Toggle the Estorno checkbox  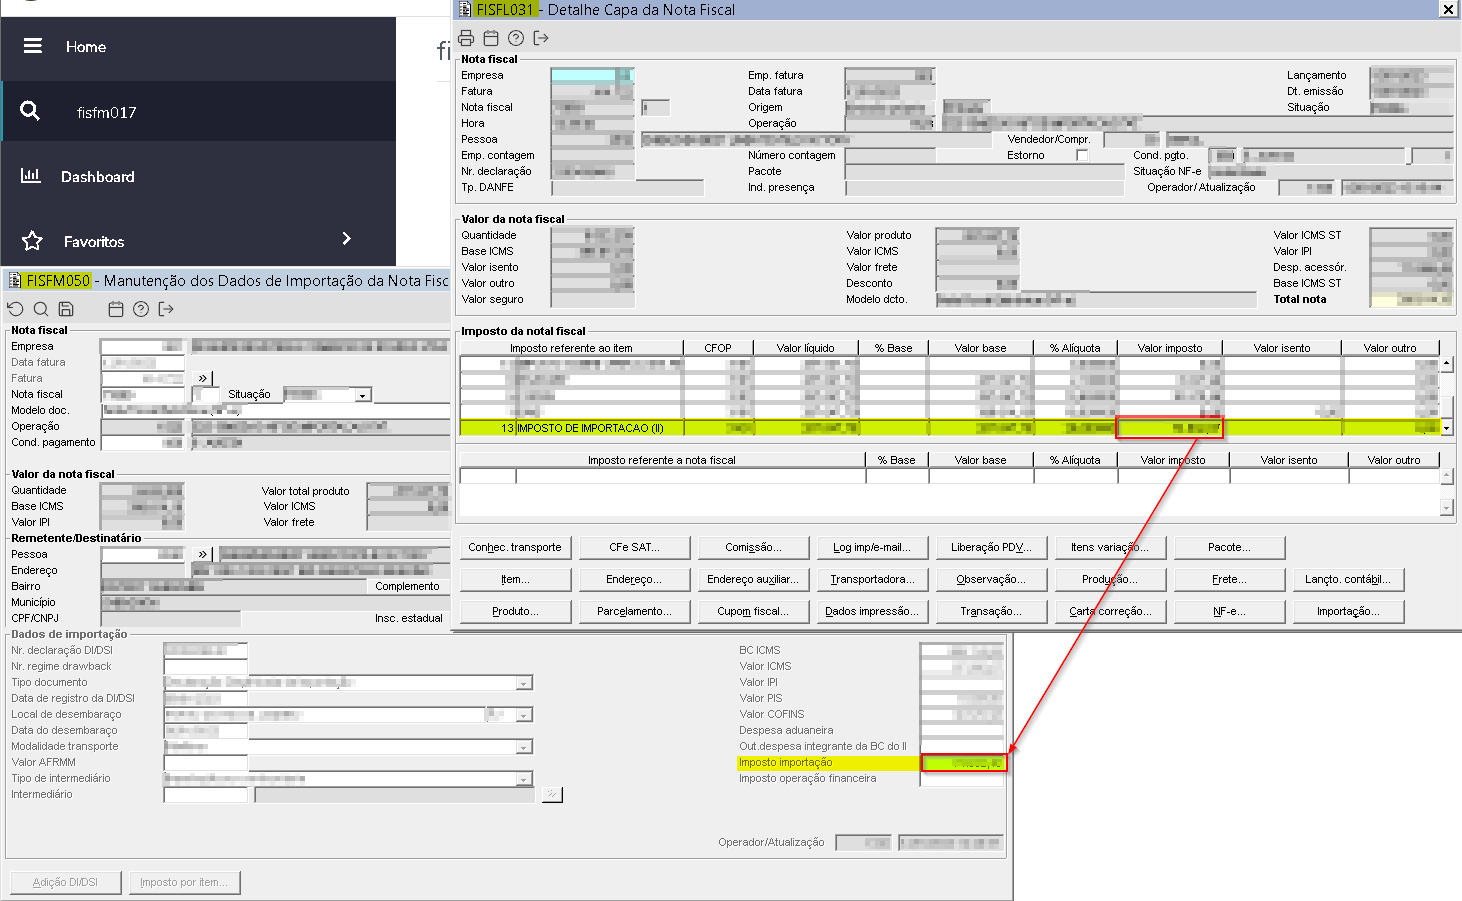click(1082, 155)
